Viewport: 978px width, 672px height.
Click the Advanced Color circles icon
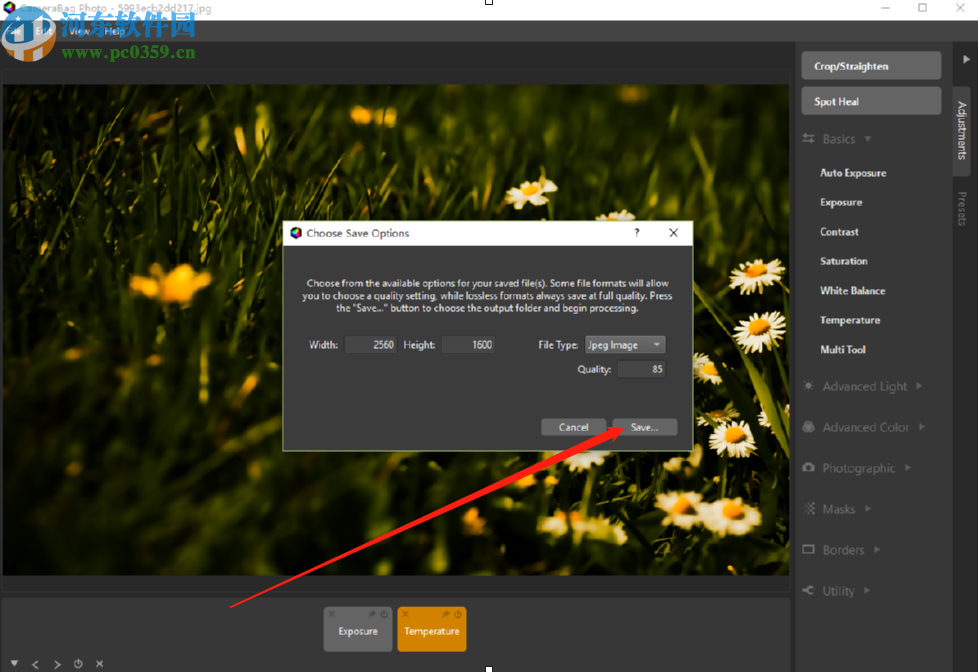point(808,427)
